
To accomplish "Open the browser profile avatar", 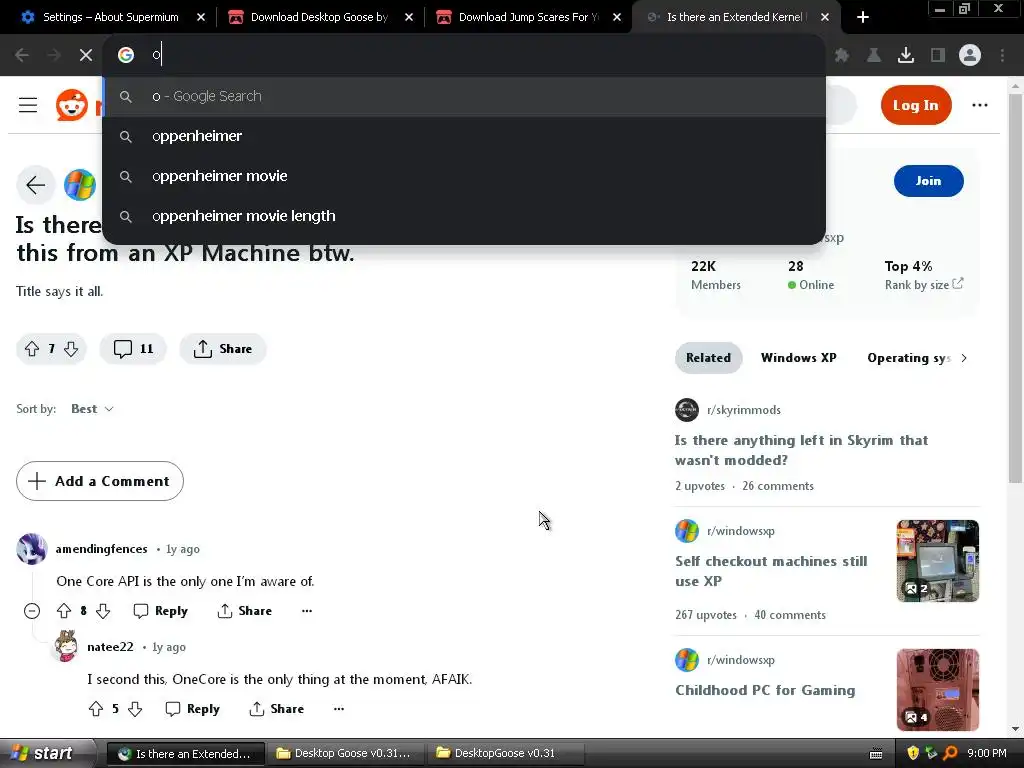I will click(970, 56).
